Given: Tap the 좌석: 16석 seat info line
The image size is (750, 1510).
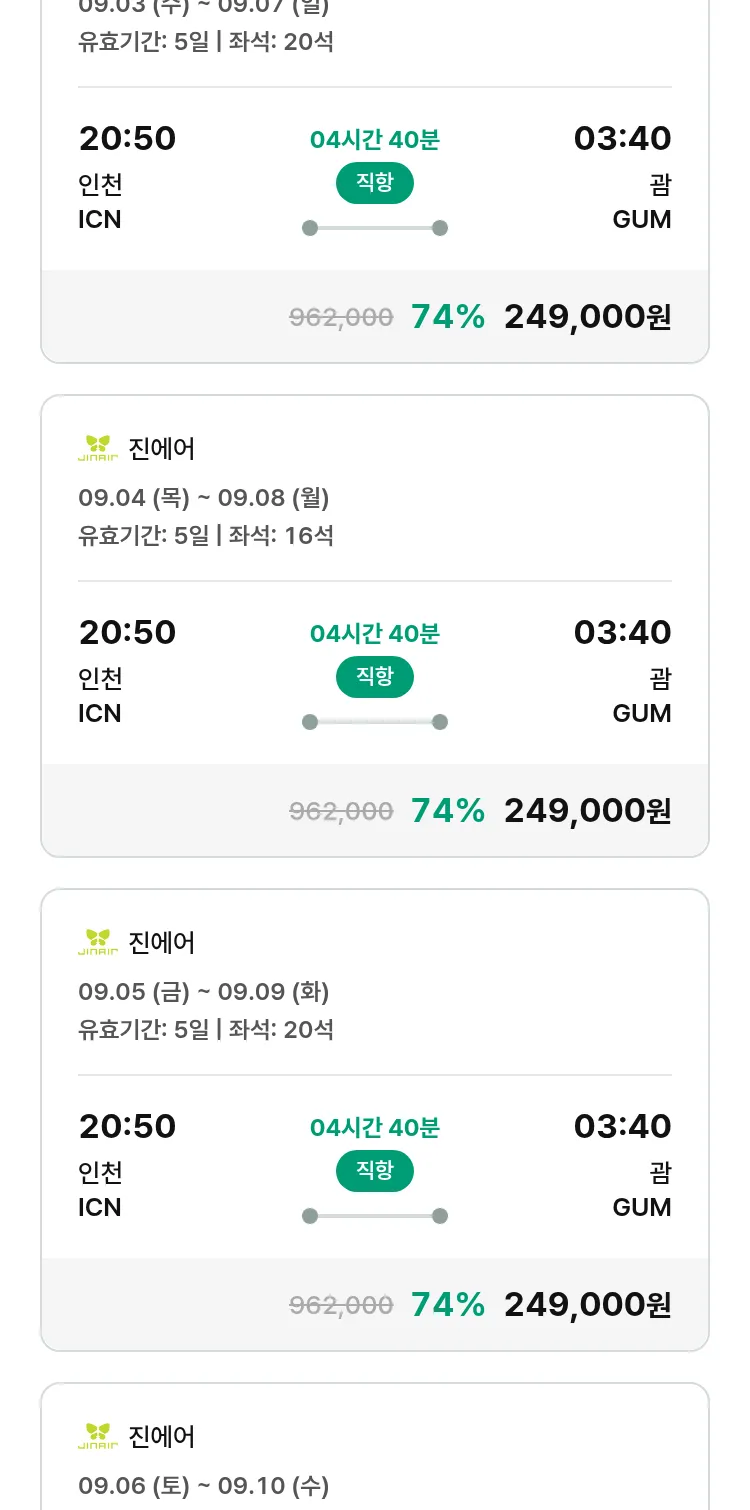Looking at the screenshot, I should tap(281, 536).
